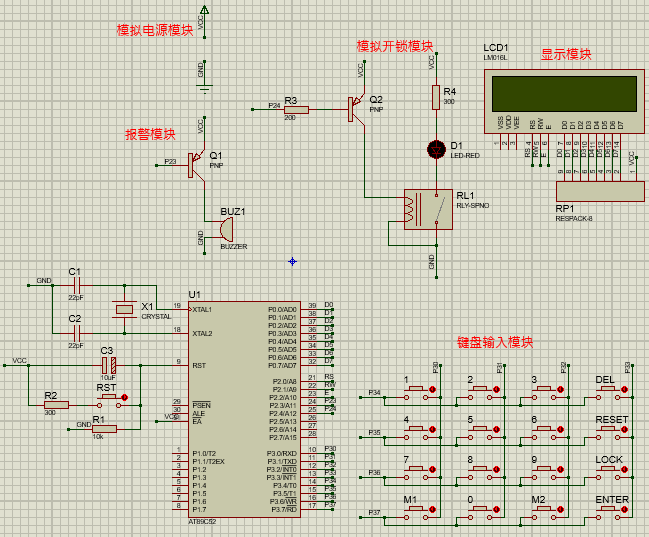The width and height of the screenshot is (649, 537).
Task: Push keypad button 6
Action: [x=544, y=433]
